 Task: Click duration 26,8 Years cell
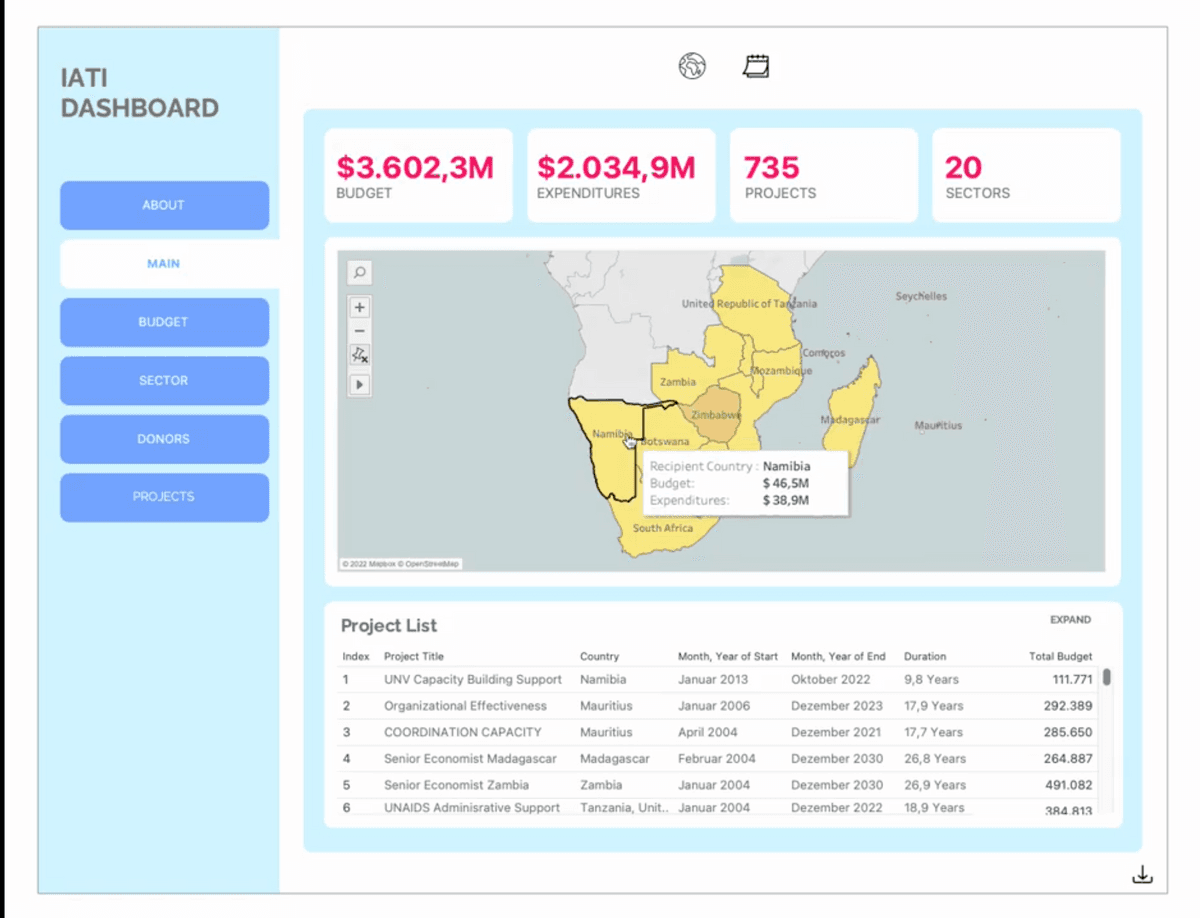(935, 759)
